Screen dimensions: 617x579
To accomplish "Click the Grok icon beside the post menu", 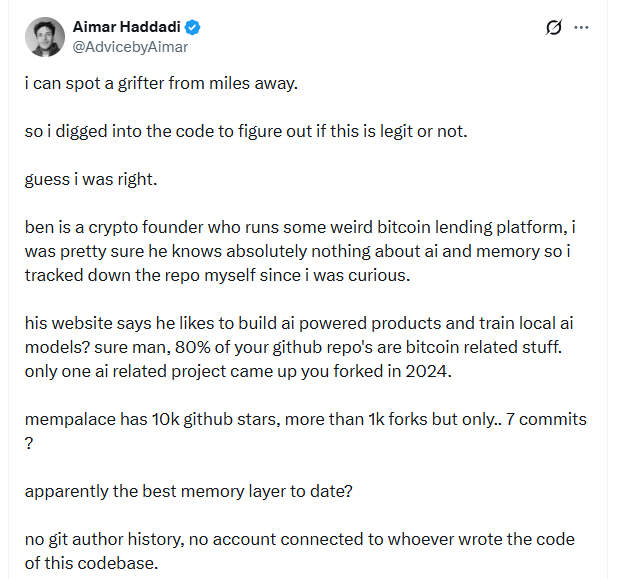I will pyautogui.click(x=553, y=27).
